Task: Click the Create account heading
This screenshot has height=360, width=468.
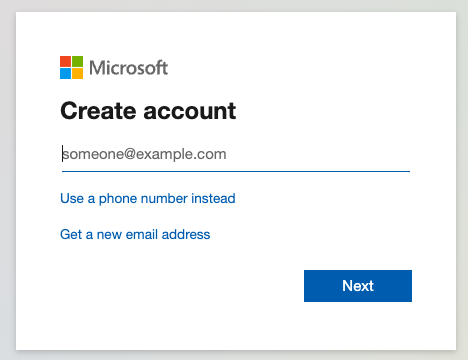Action: point(148,111)
